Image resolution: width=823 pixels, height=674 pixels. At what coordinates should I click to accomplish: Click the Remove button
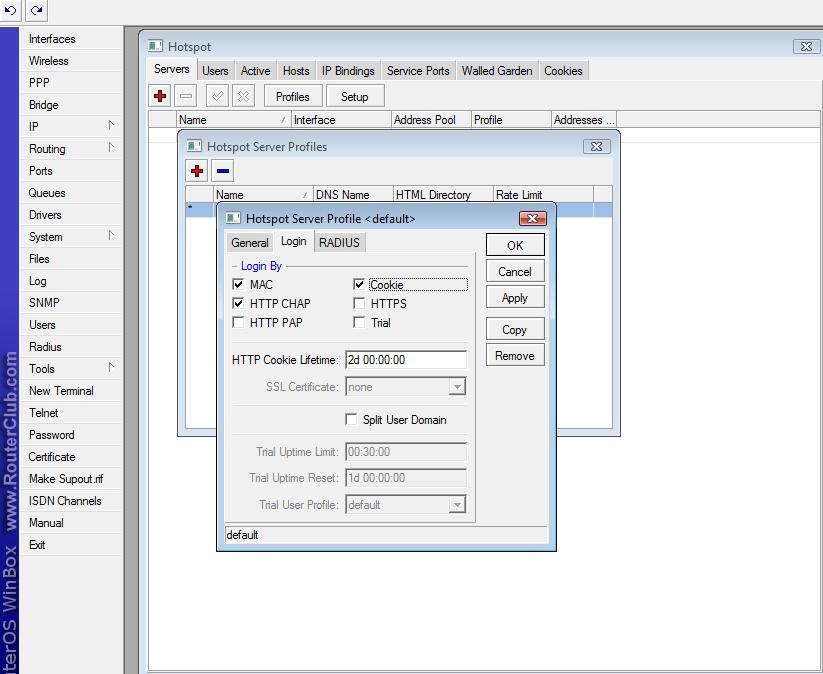(x=515, y=355)
